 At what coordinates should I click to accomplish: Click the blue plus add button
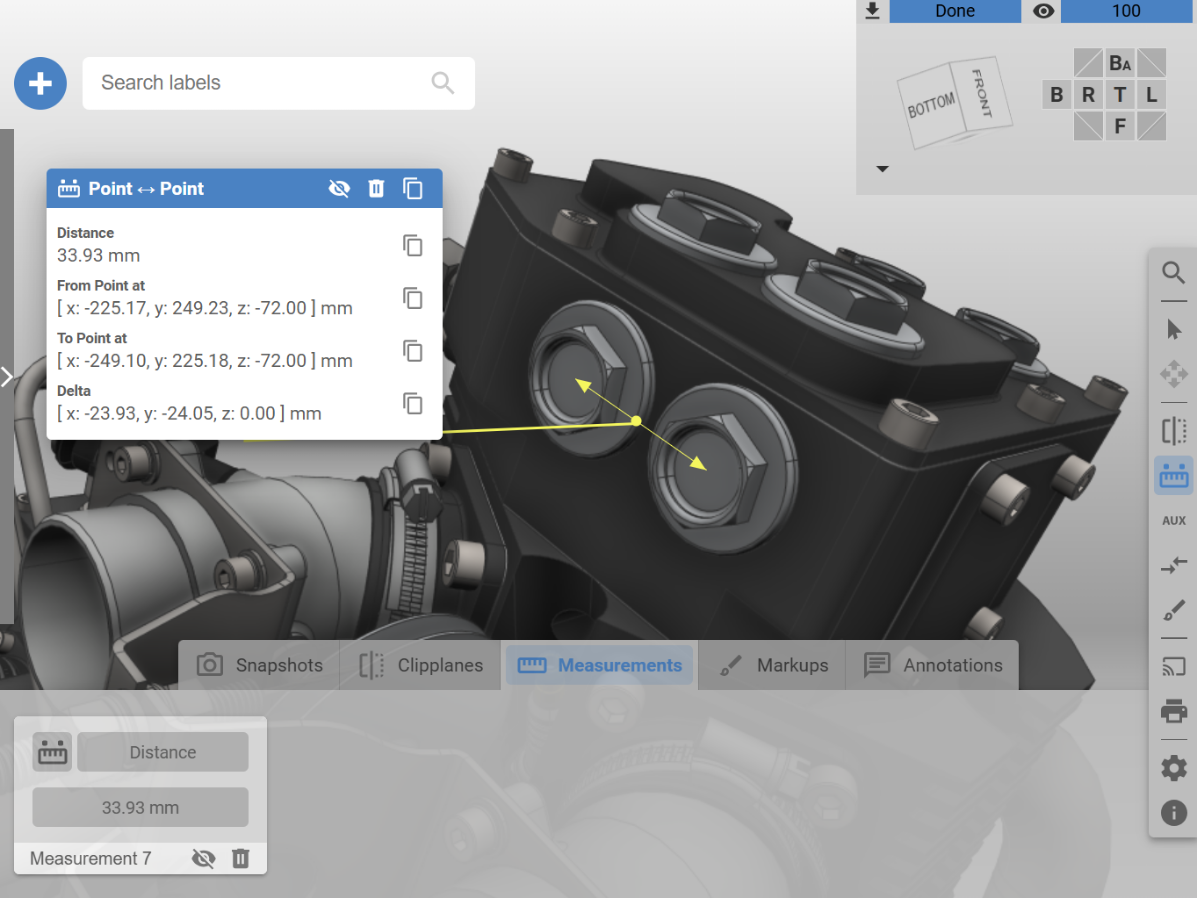40,83
